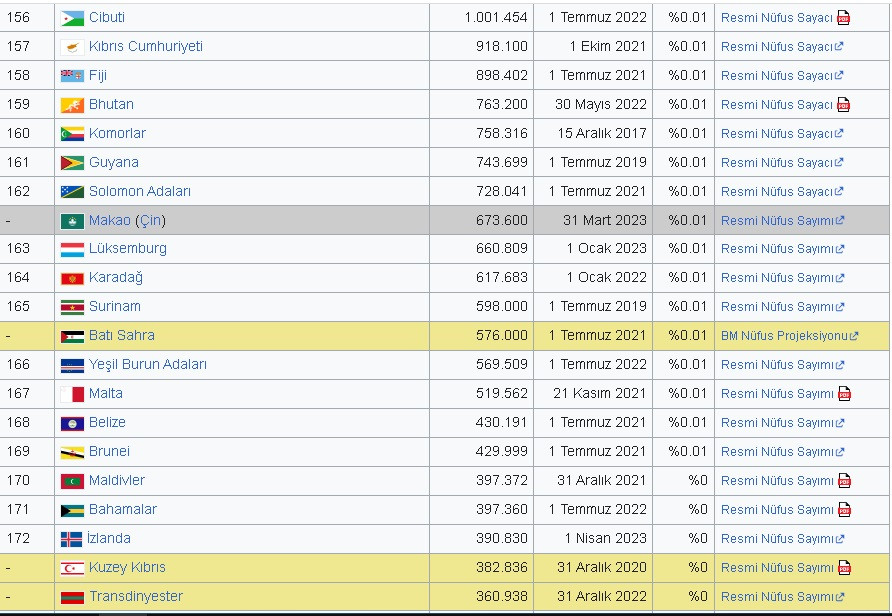Open the Yeşil Burun Adaları link

tap(147, 365)
